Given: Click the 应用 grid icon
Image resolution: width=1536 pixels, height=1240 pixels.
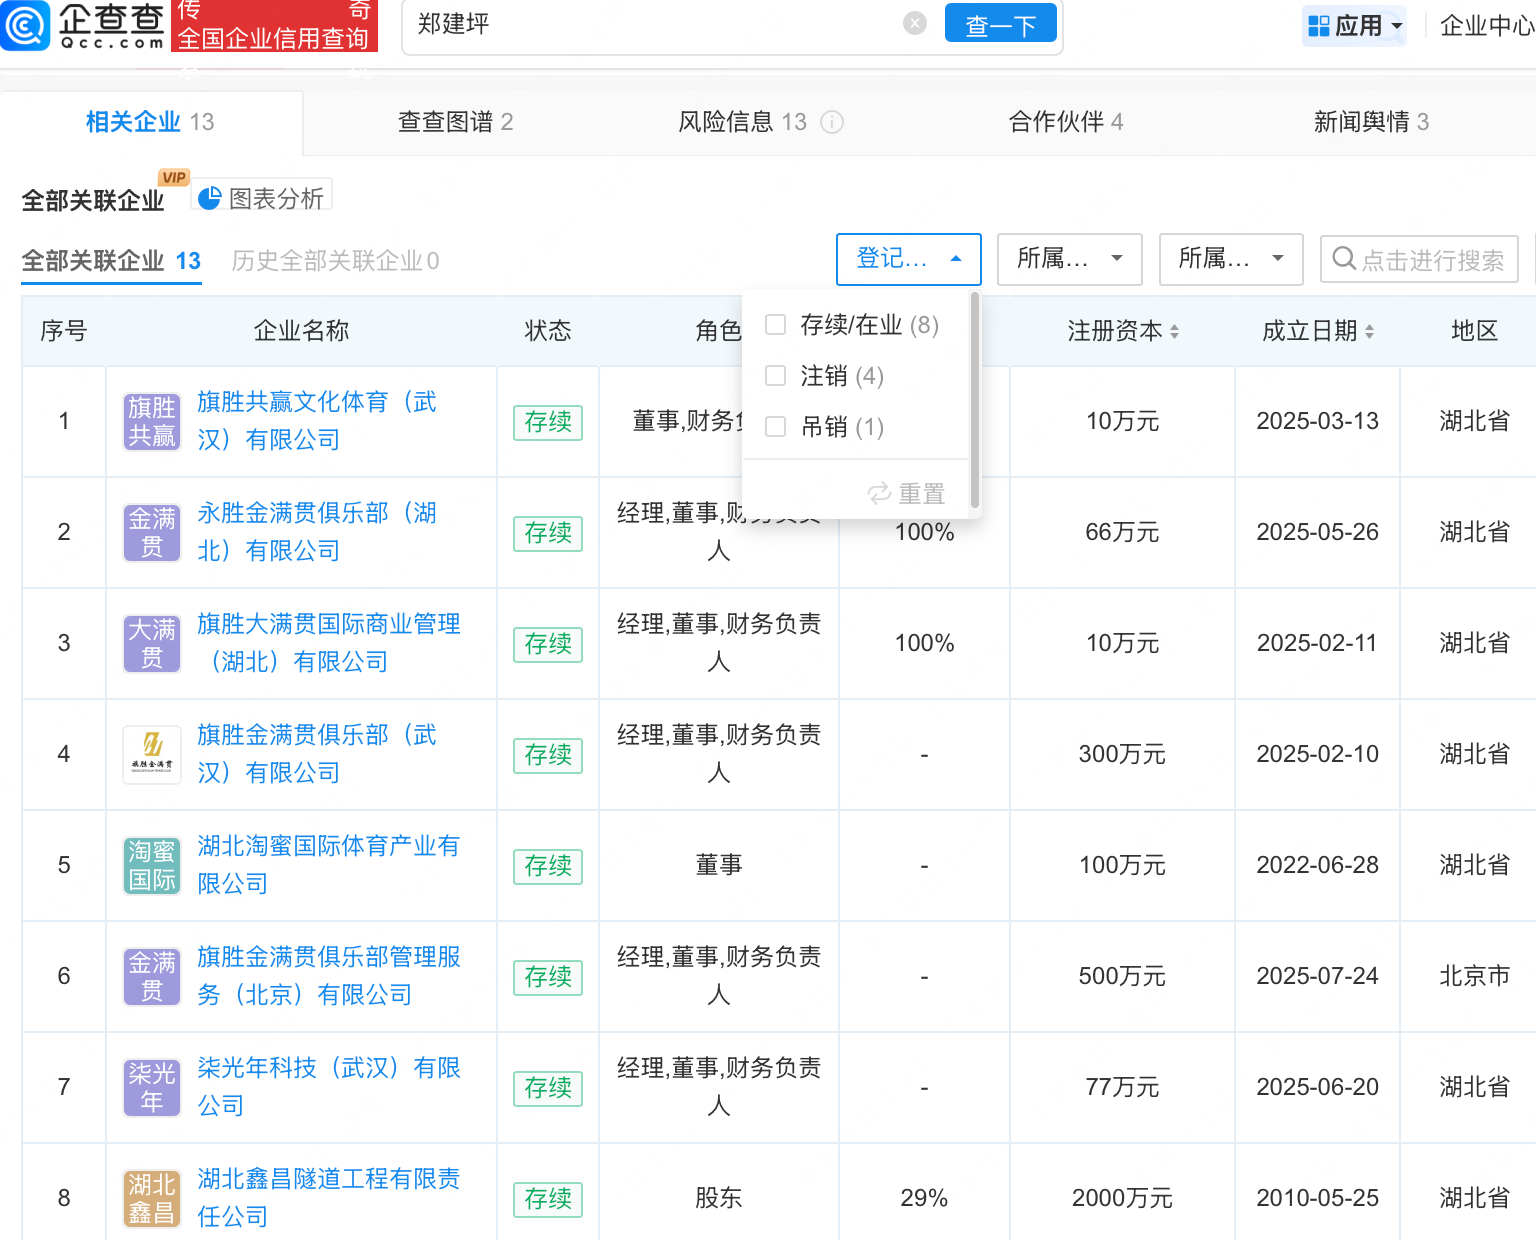Looking at the screenshot, I should pos(1319,26).
